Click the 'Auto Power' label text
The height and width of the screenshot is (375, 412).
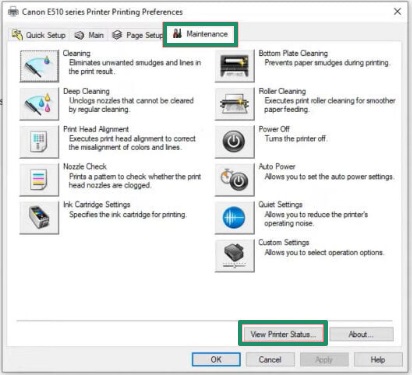pyautogui.click(x=277, y=166)
